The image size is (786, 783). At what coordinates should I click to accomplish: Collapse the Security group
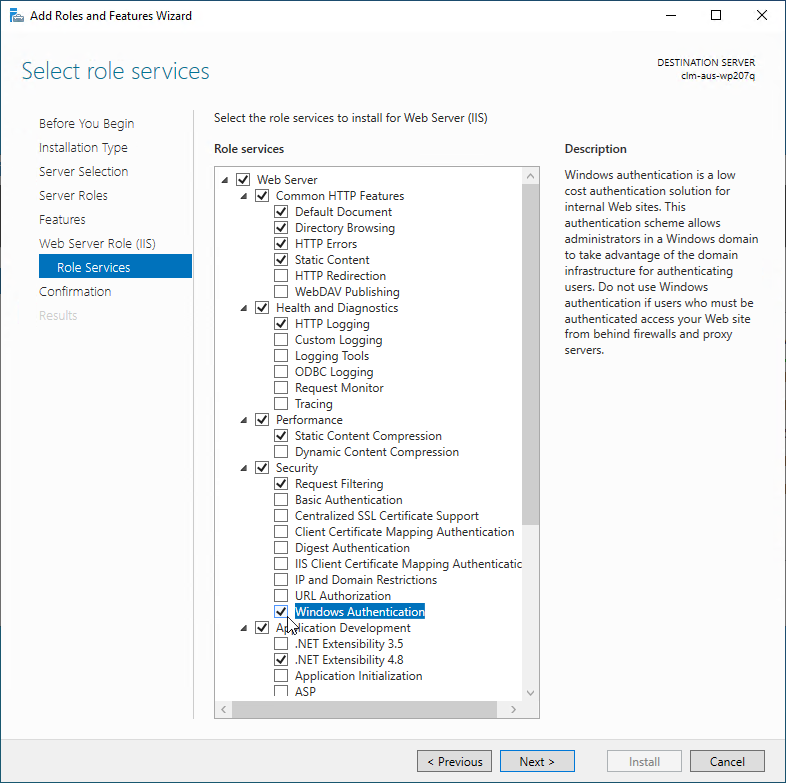244,468
